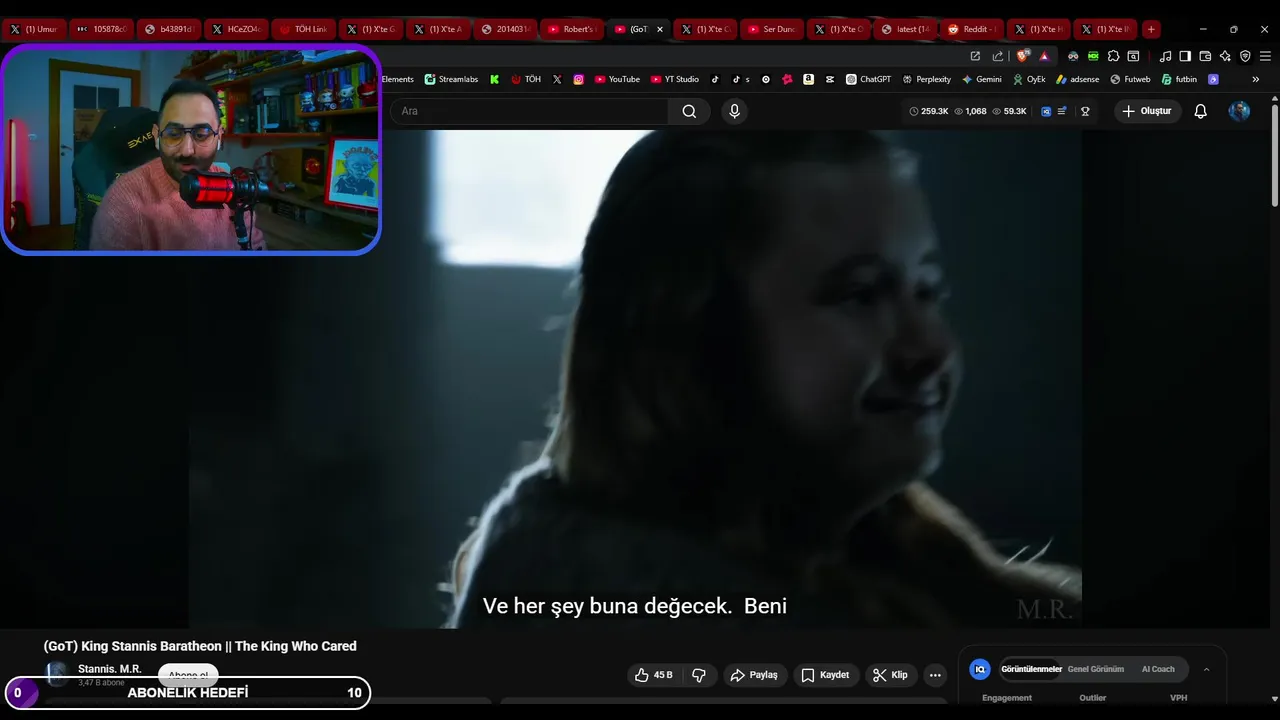Switch to Genel Görünüm tab
The width and height of the screenshot is (1280, 720).
(1096, 669)
